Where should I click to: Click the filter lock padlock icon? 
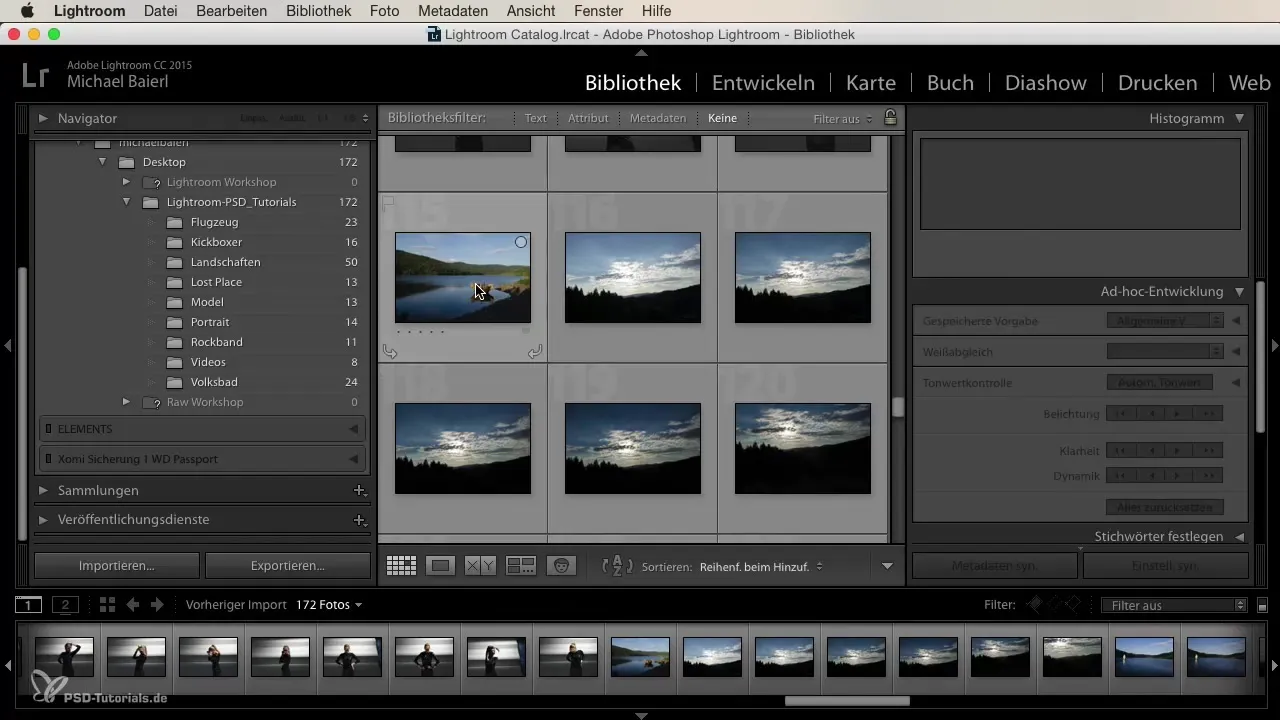tap(890, 118)
